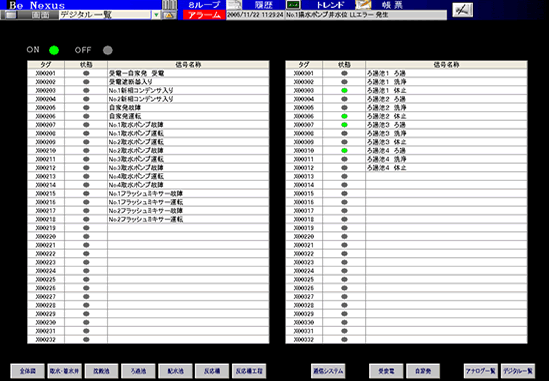Open the 8ループ loop view icon
549x381 pixels.
(169, 5)
